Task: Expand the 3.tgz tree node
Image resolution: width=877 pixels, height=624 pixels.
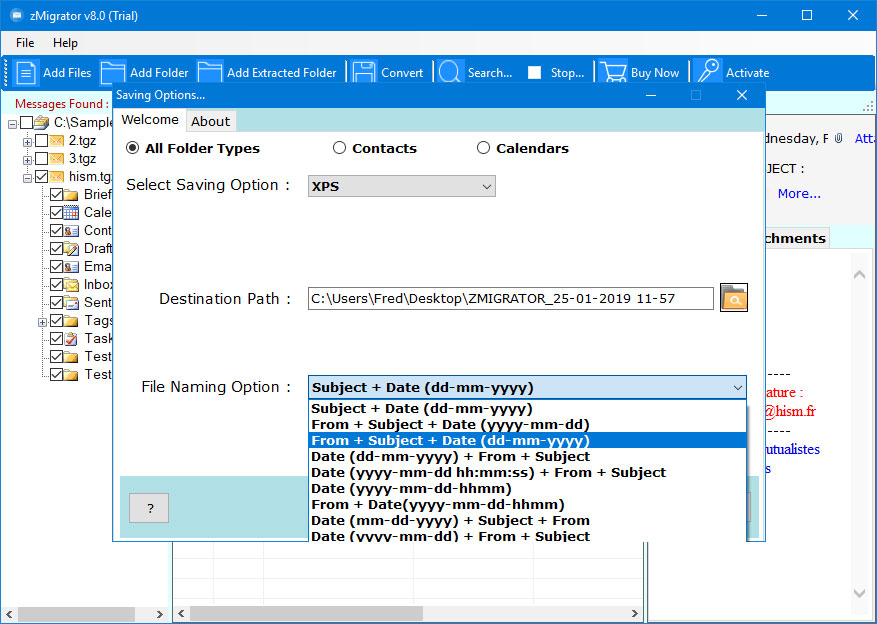Action: [27, 160]
